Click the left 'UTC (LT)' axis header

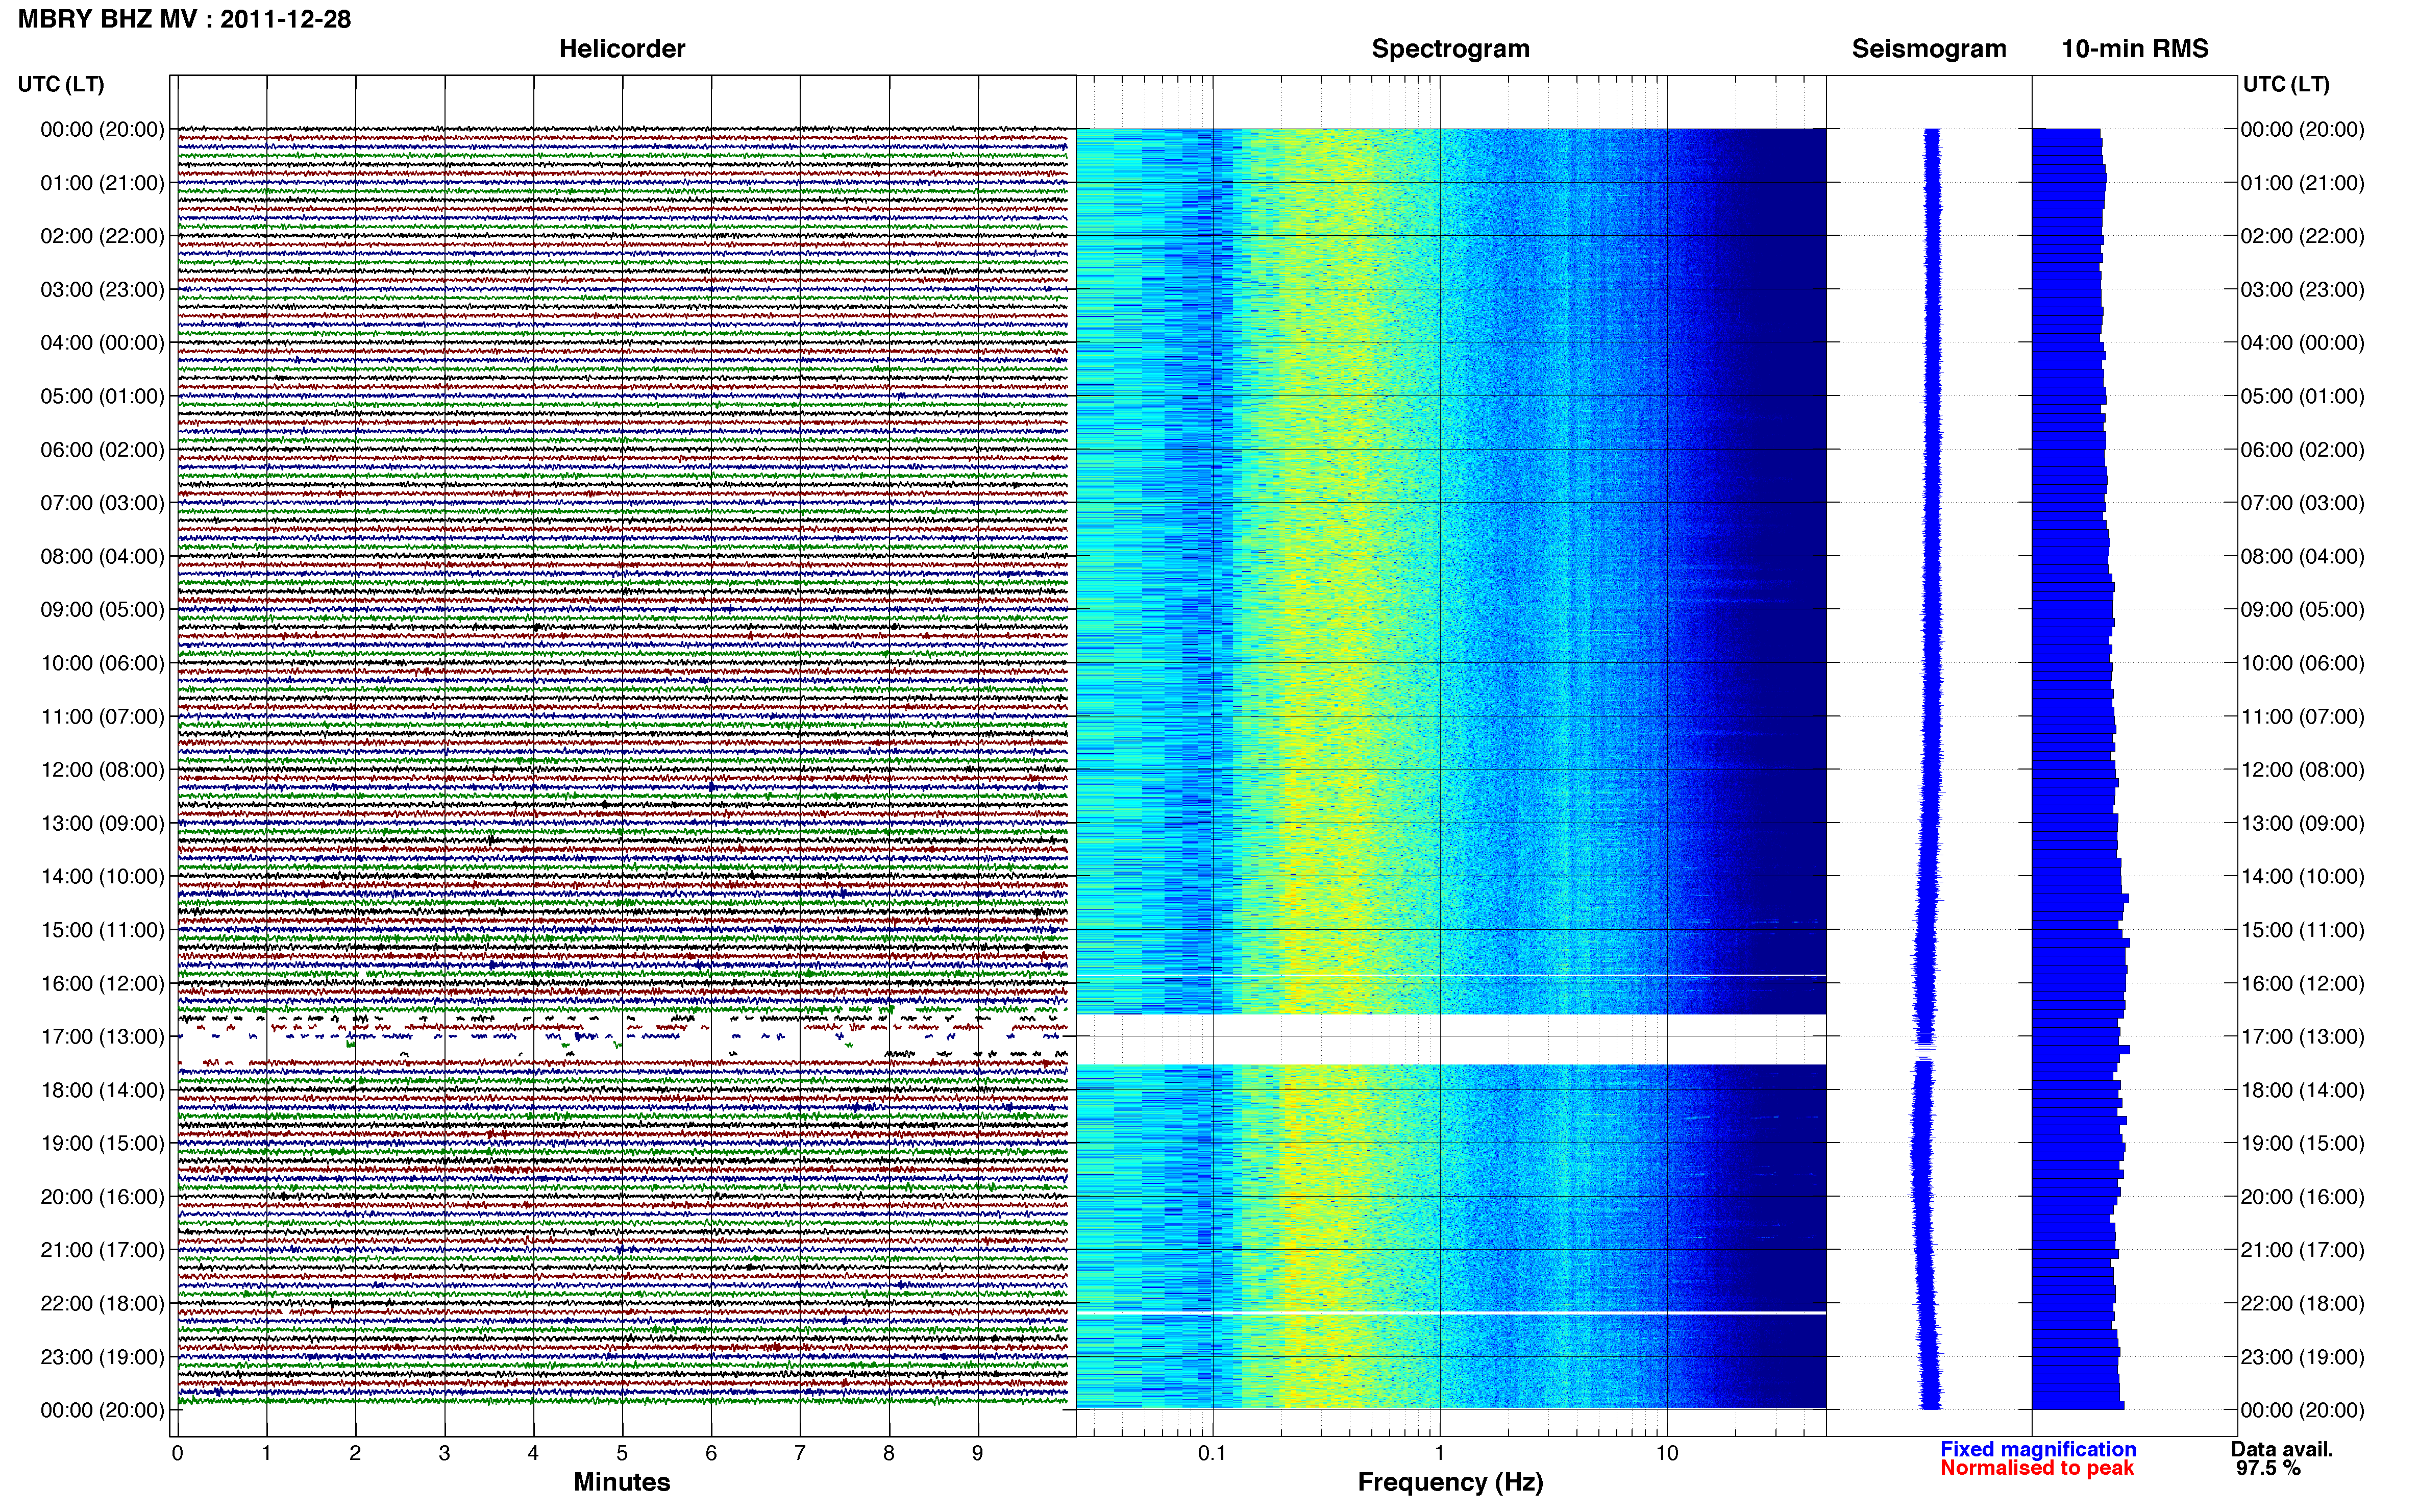(x=61, y=84)
